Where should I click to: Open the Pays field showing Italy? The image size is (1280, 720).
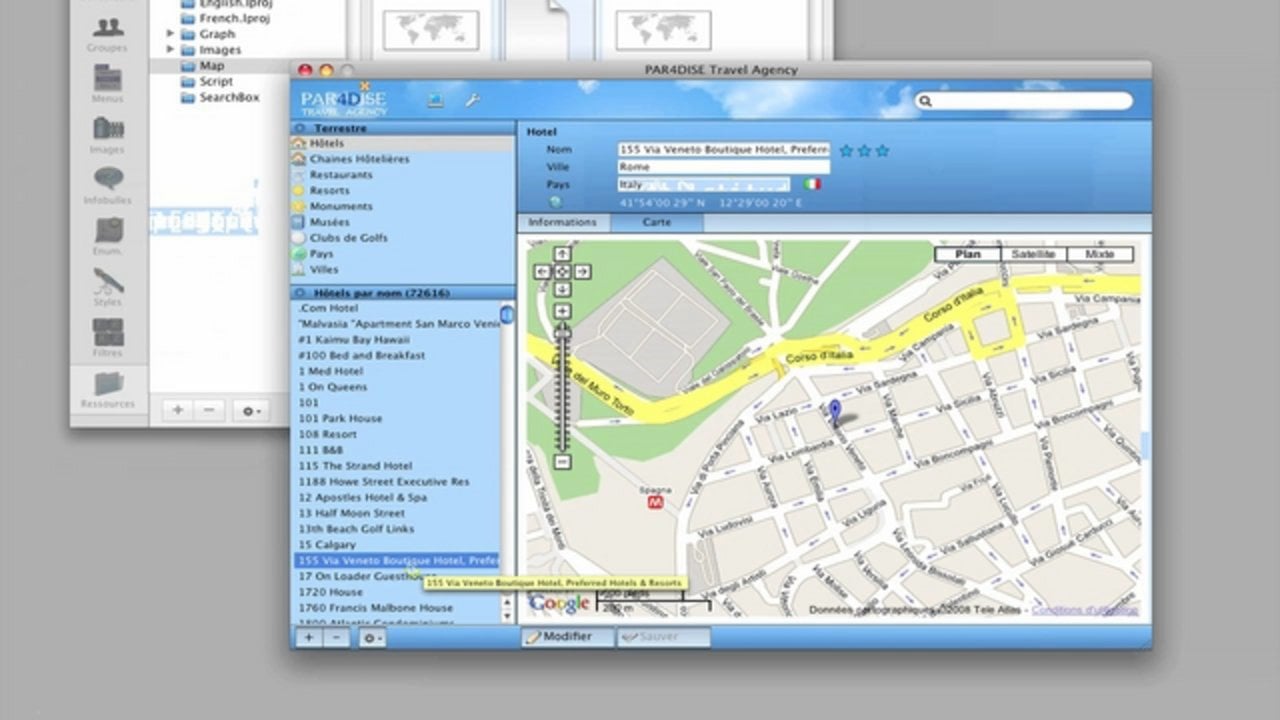click(704, 184)
